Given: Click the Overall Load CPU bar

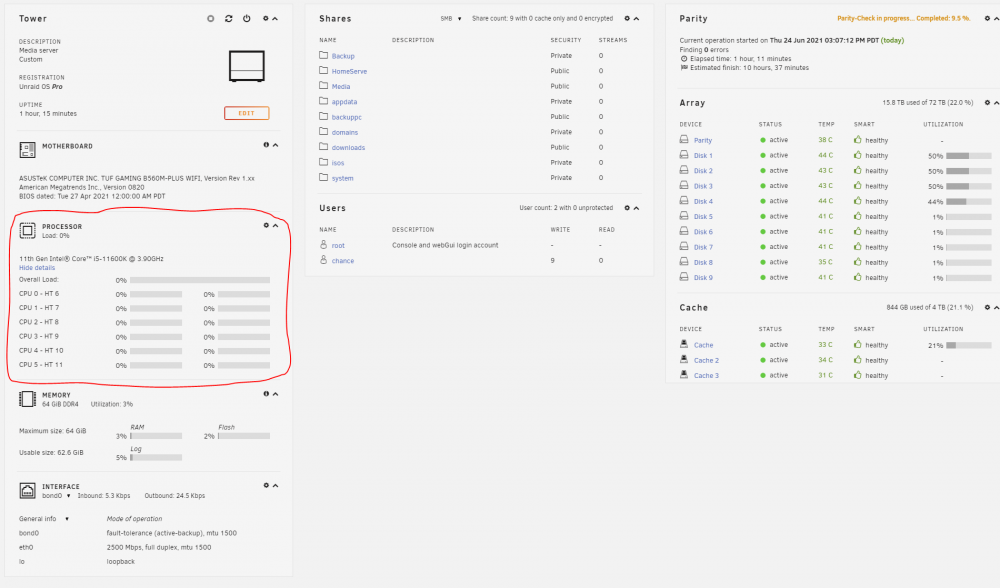Looking at the screenshot, I should pos(200,280).
